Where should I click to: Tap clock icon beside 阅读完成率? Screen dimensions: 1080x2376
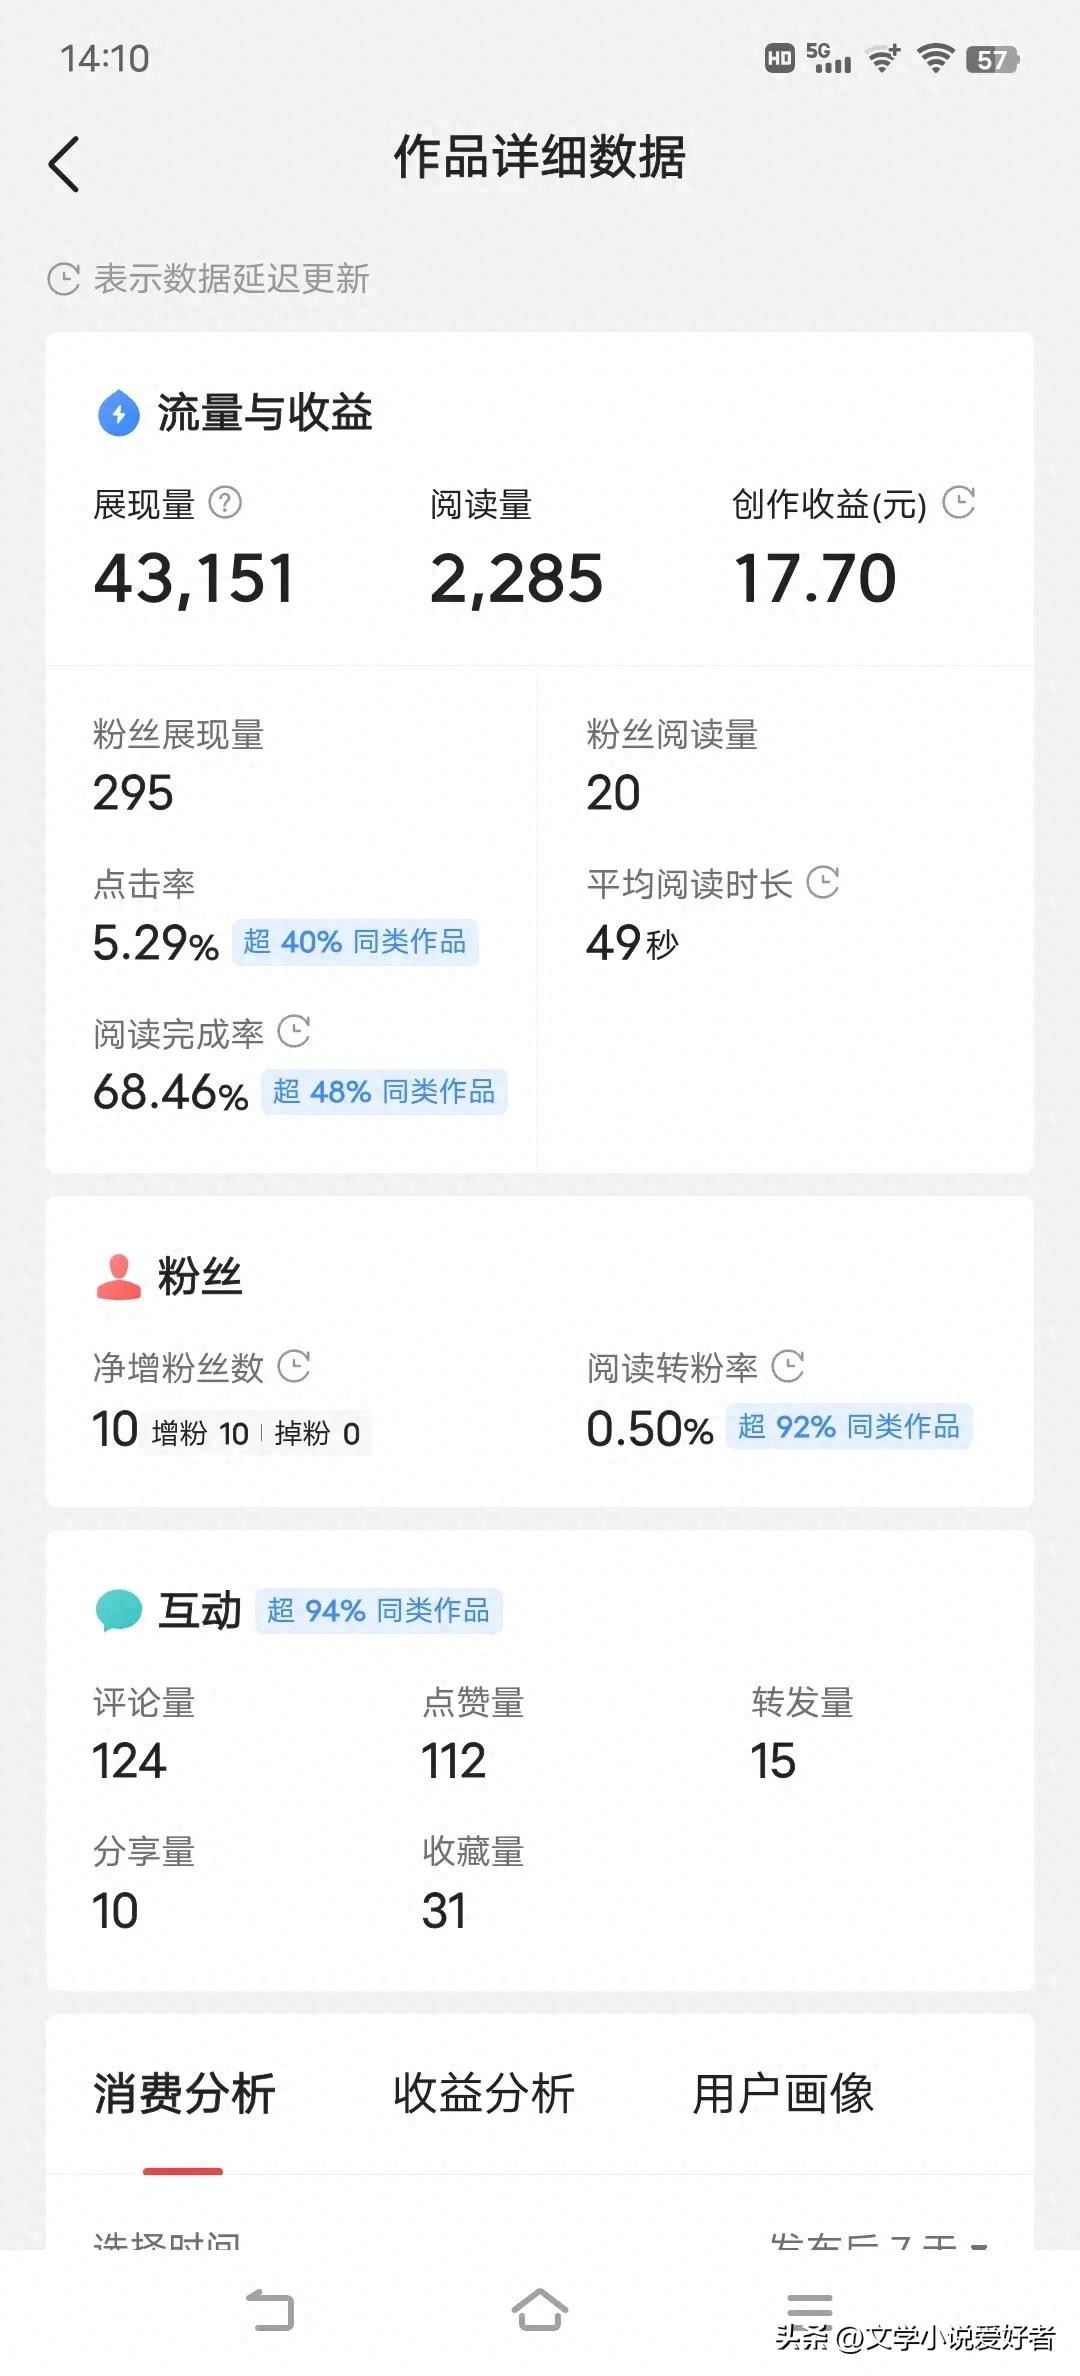pos(294,1031)
